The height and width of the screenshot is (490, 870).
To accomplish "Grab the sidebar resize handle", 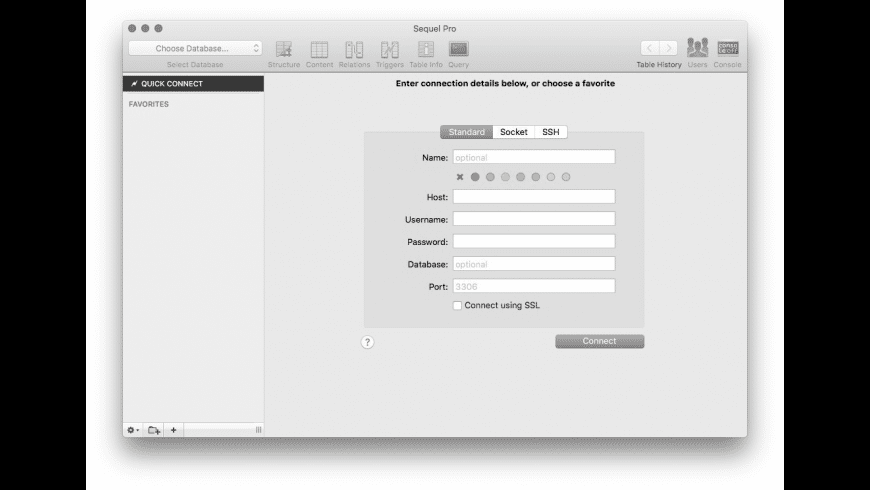I will click(259, 430).
